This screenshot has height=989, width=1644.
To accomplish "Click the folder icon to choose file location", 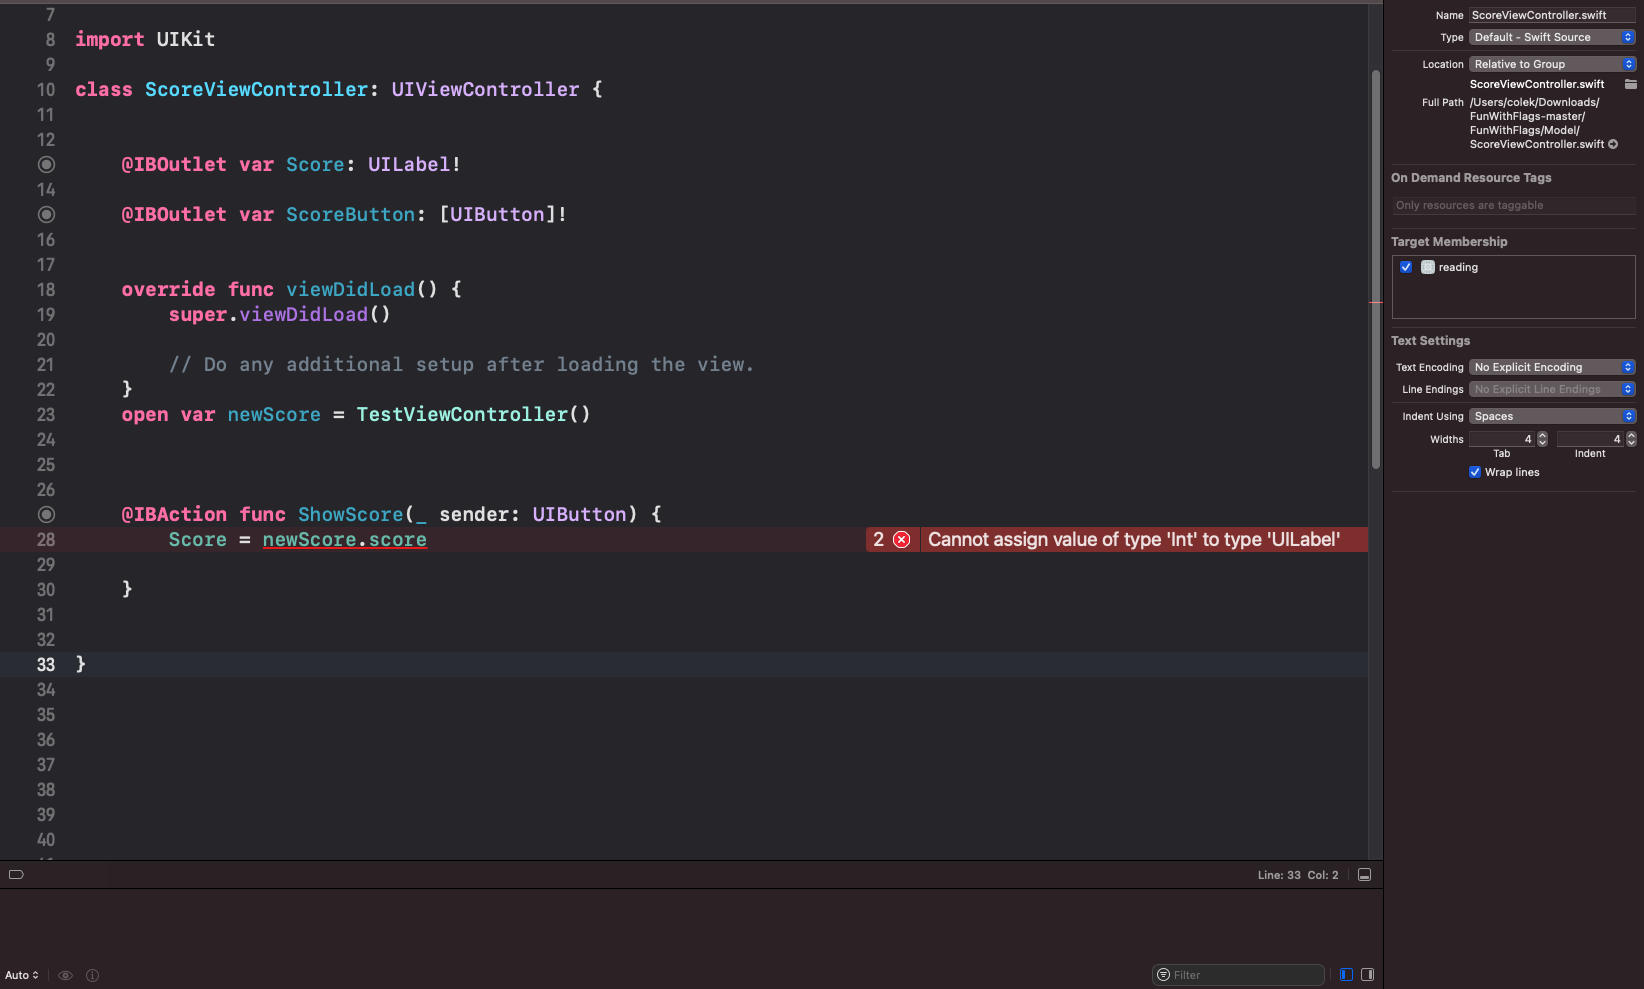I will coord(1630,84).
